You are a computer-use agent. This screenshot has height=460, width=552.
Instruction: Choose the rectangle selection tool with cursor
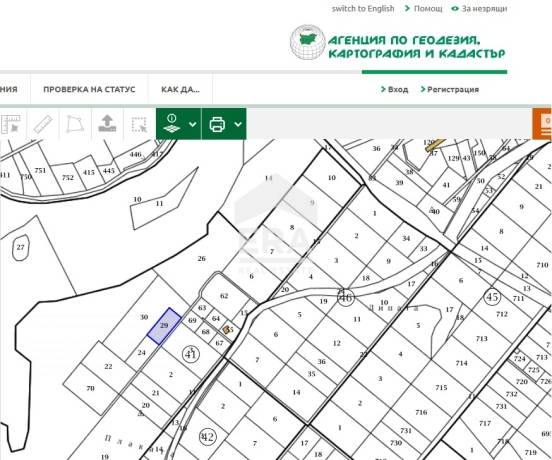point(139,125)
